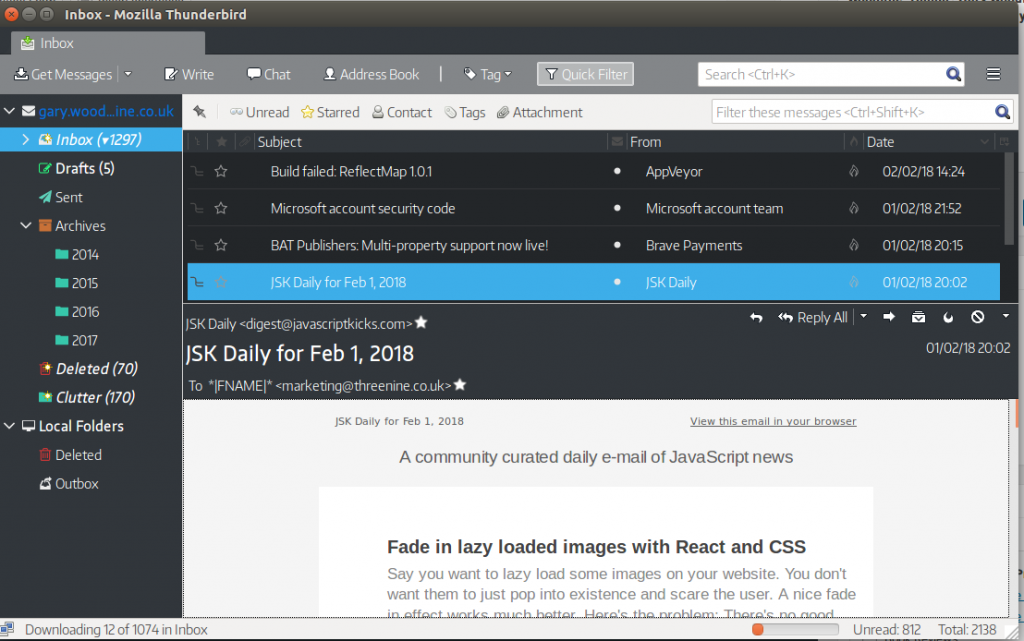Open the Write new message composer
1024x641 pixels.
pyautogui.click(x=189, y=74)
